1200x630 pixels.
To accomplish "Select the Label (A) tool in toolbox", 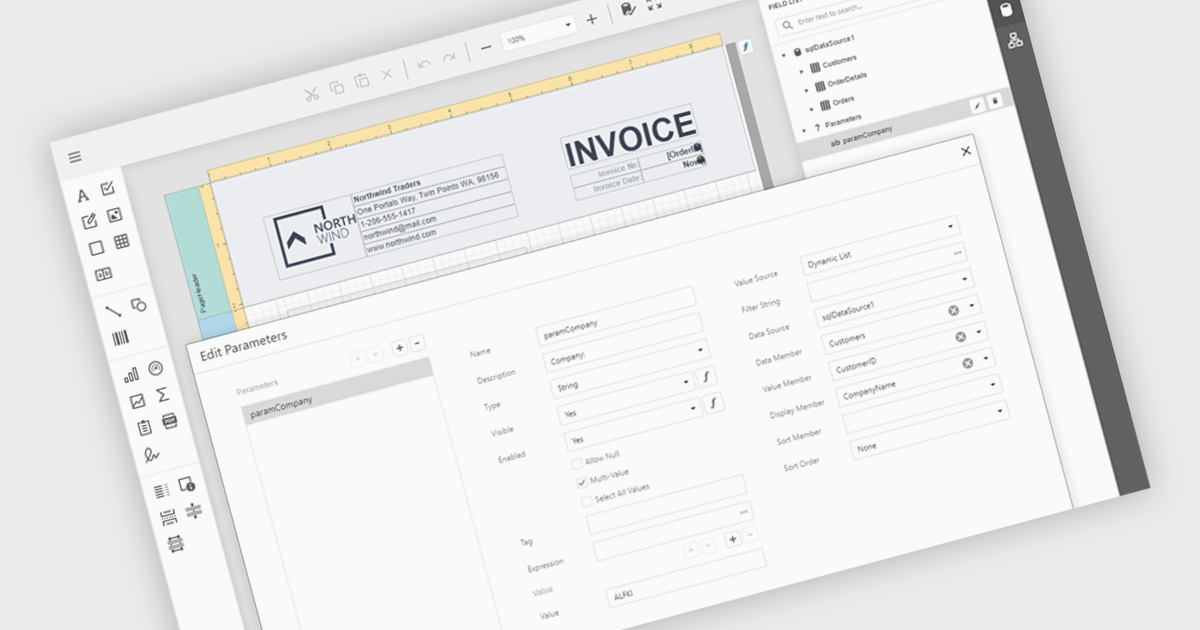I will point(83,195).
